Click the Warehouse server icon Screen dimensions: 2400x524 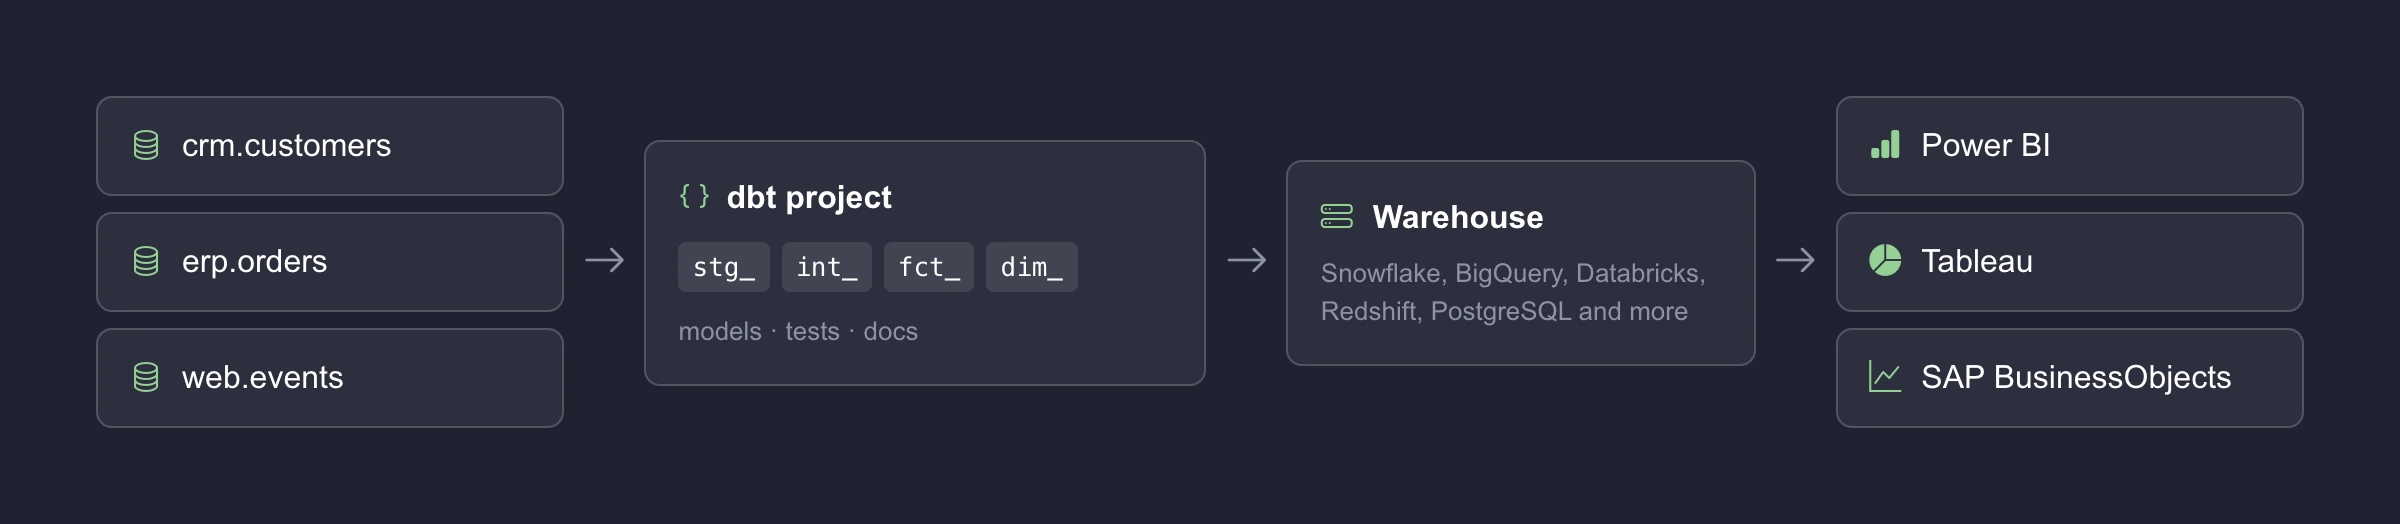1337,216
